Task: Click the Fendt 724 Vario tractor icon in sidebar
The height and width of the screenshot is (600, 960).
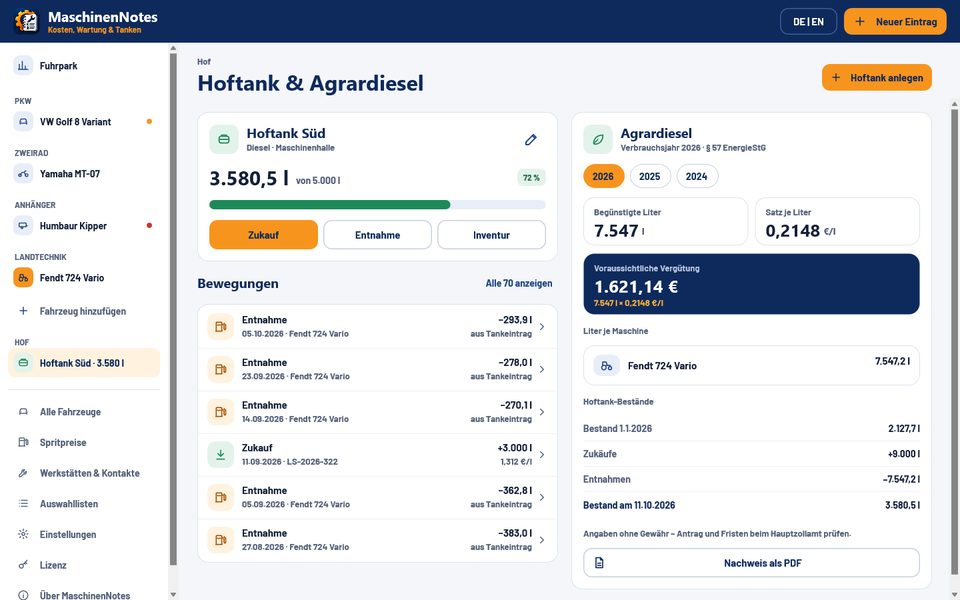Action: tap(23, 277)
